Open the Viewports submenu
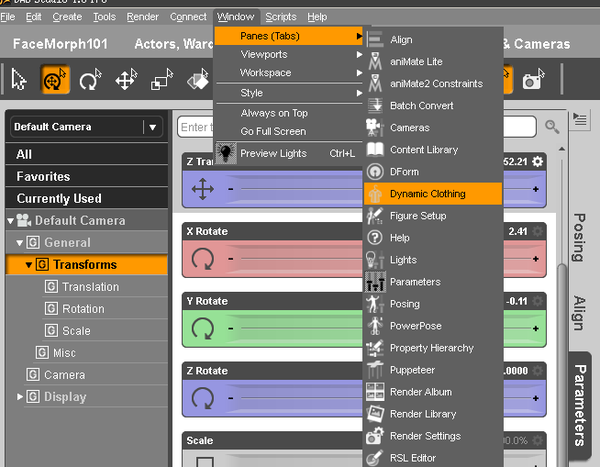The width and height of the screenshot is (600, 467). (289, 54)
